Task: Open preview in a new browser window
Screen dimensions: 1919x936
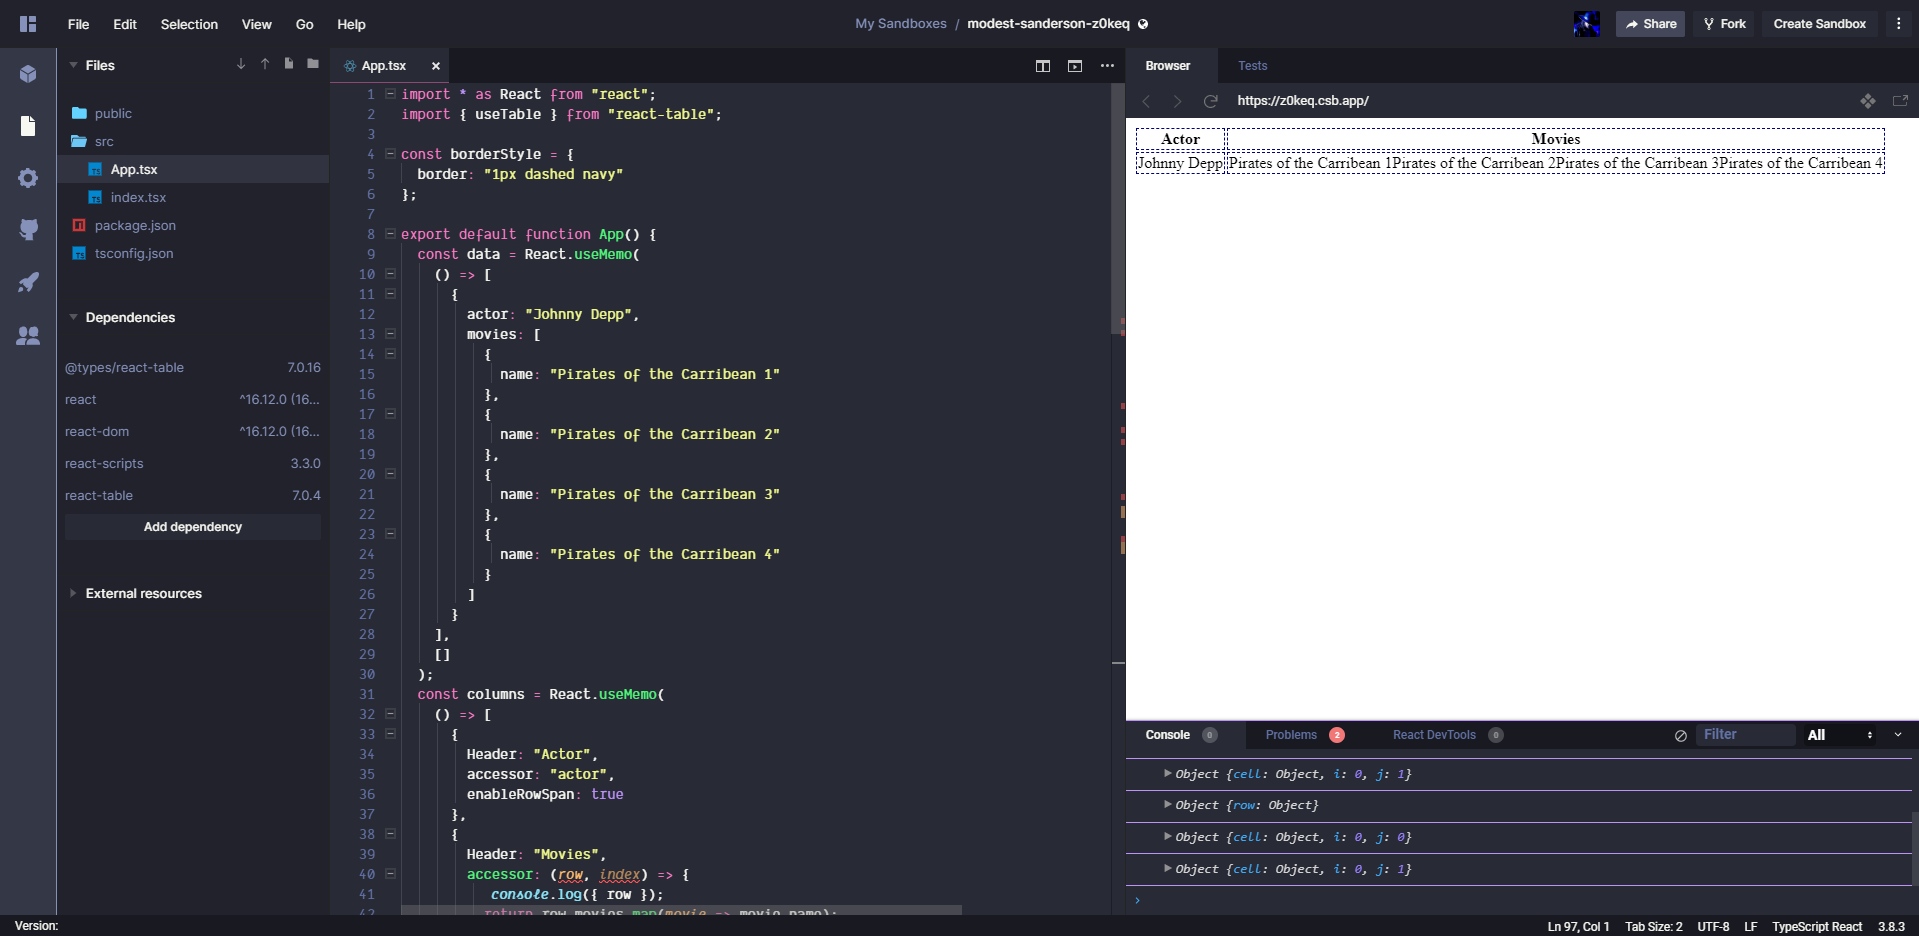Action: [x=1901, y=101]
